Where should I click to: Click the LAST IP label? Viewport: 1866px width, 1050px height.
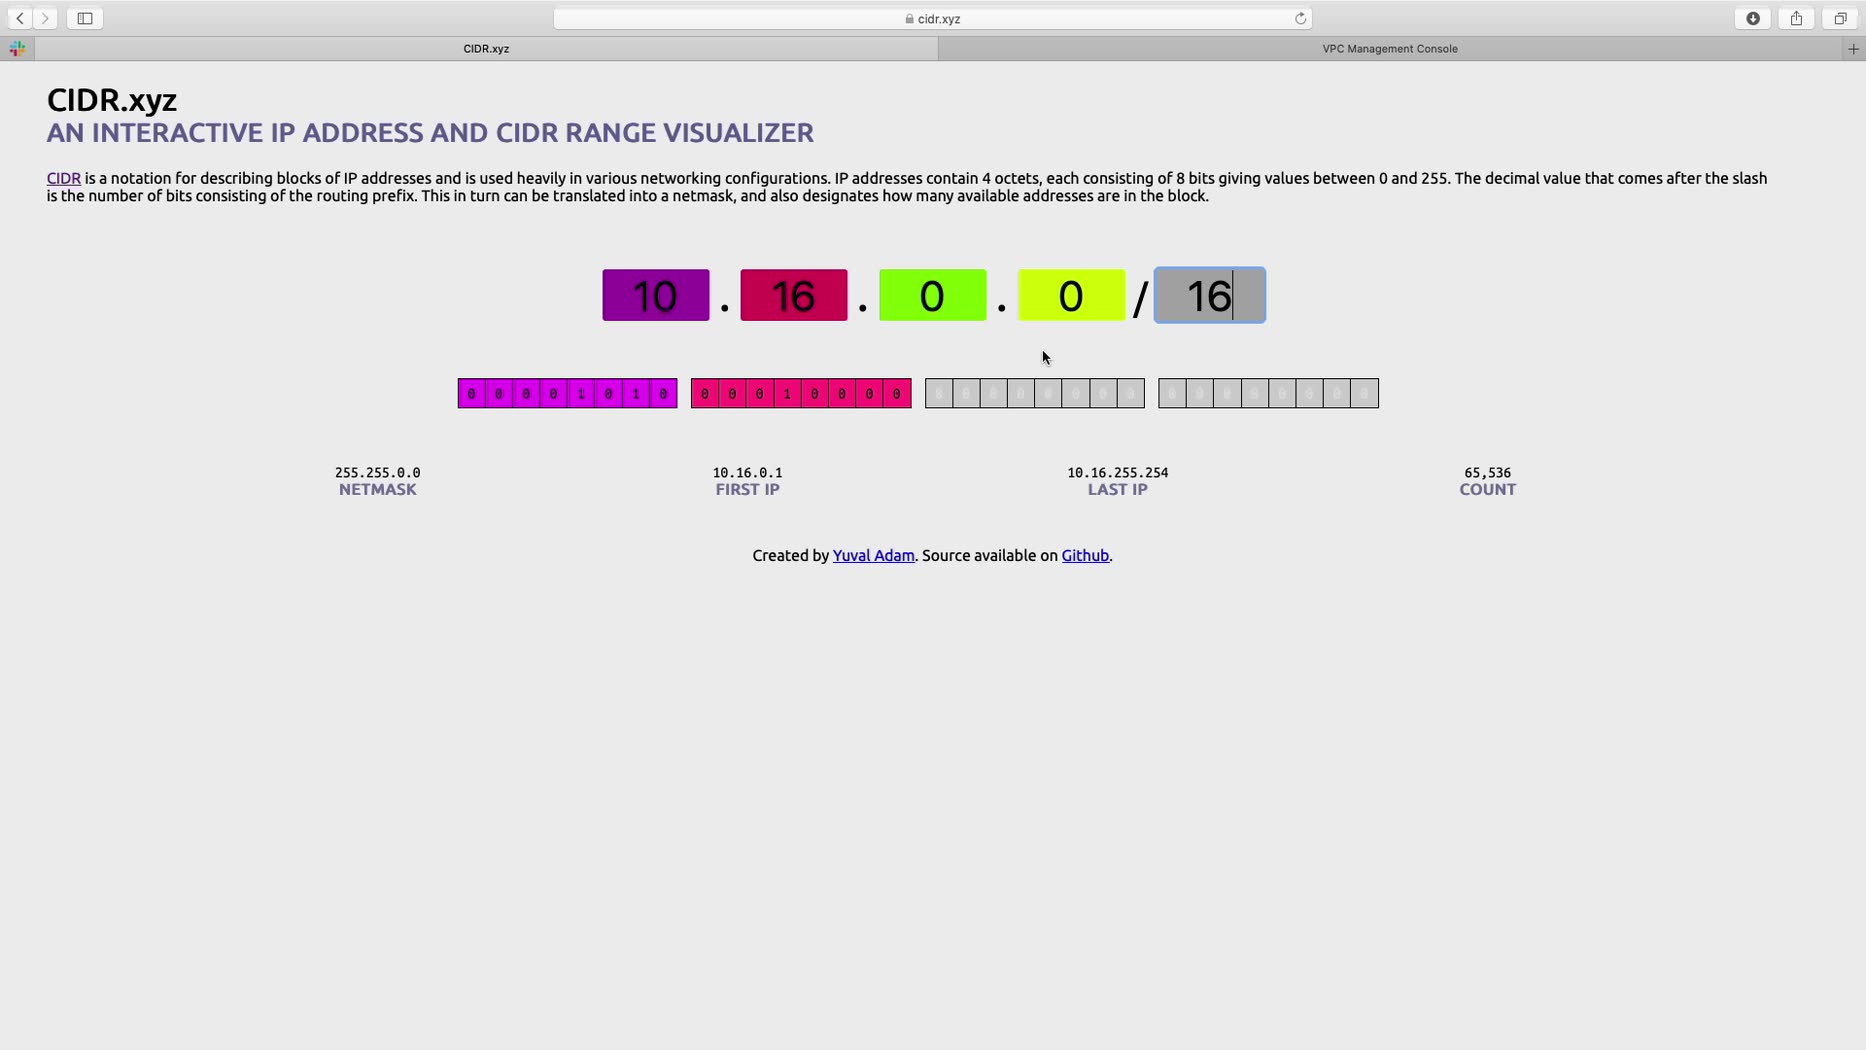(1117, 489)
